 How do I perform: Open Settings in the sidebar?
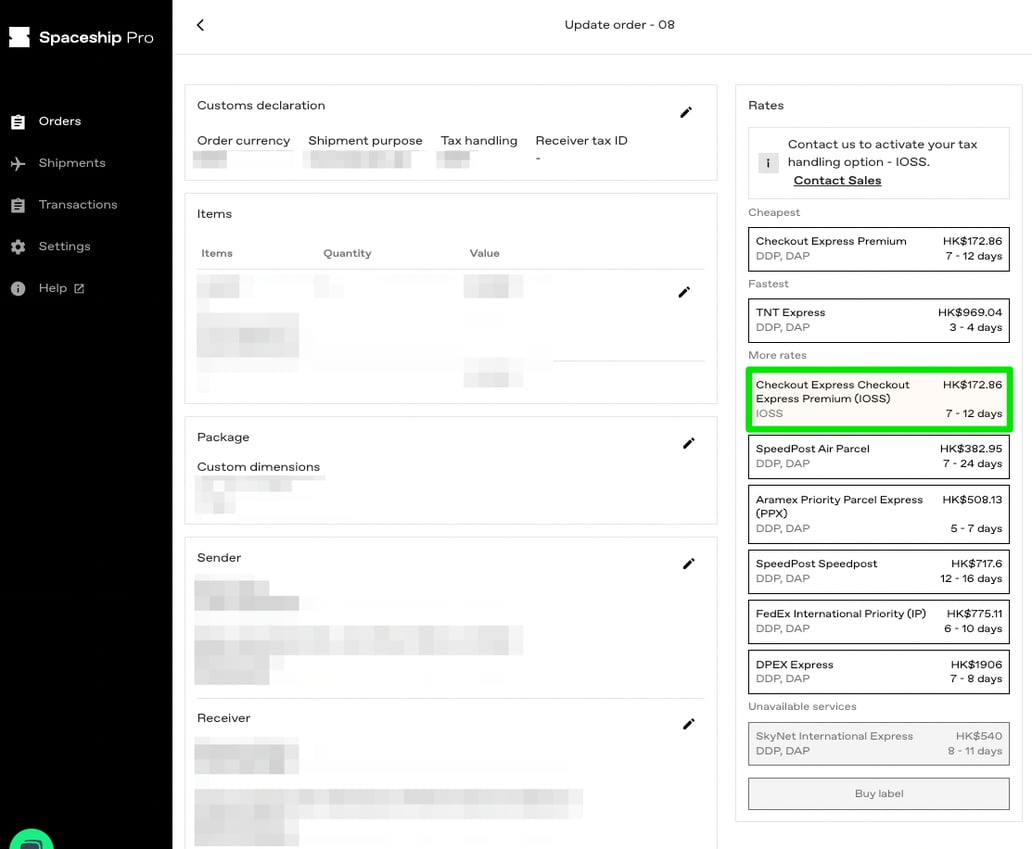[64, 247]
